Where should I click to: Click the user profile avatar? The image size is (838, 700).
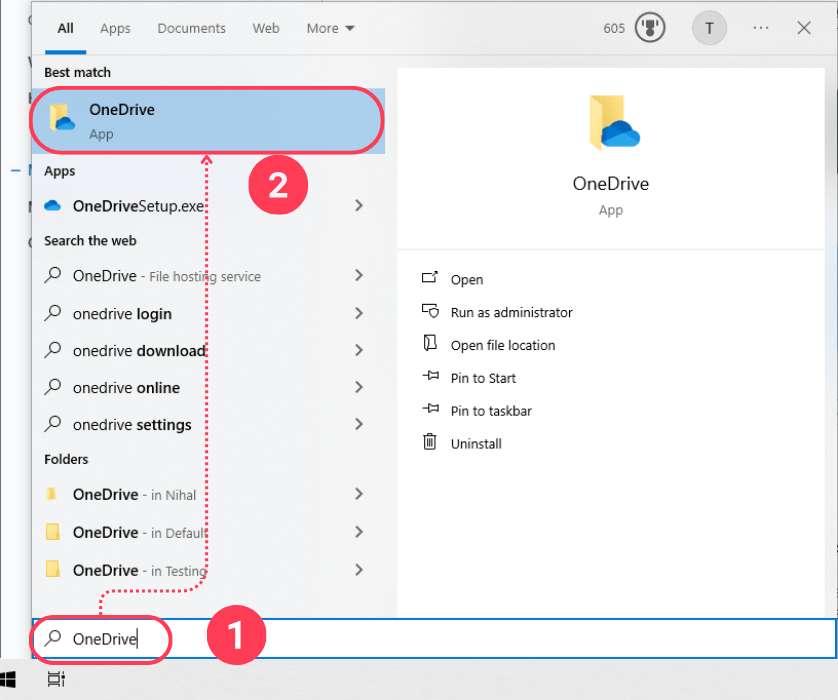[709, 28]
